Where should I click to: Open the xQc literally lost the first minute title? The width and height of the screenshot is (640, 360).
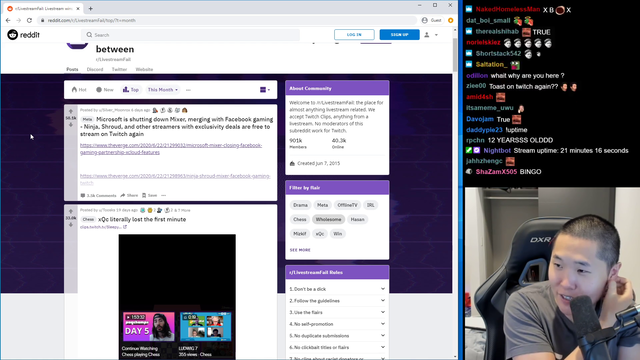[x=142, y=220]
